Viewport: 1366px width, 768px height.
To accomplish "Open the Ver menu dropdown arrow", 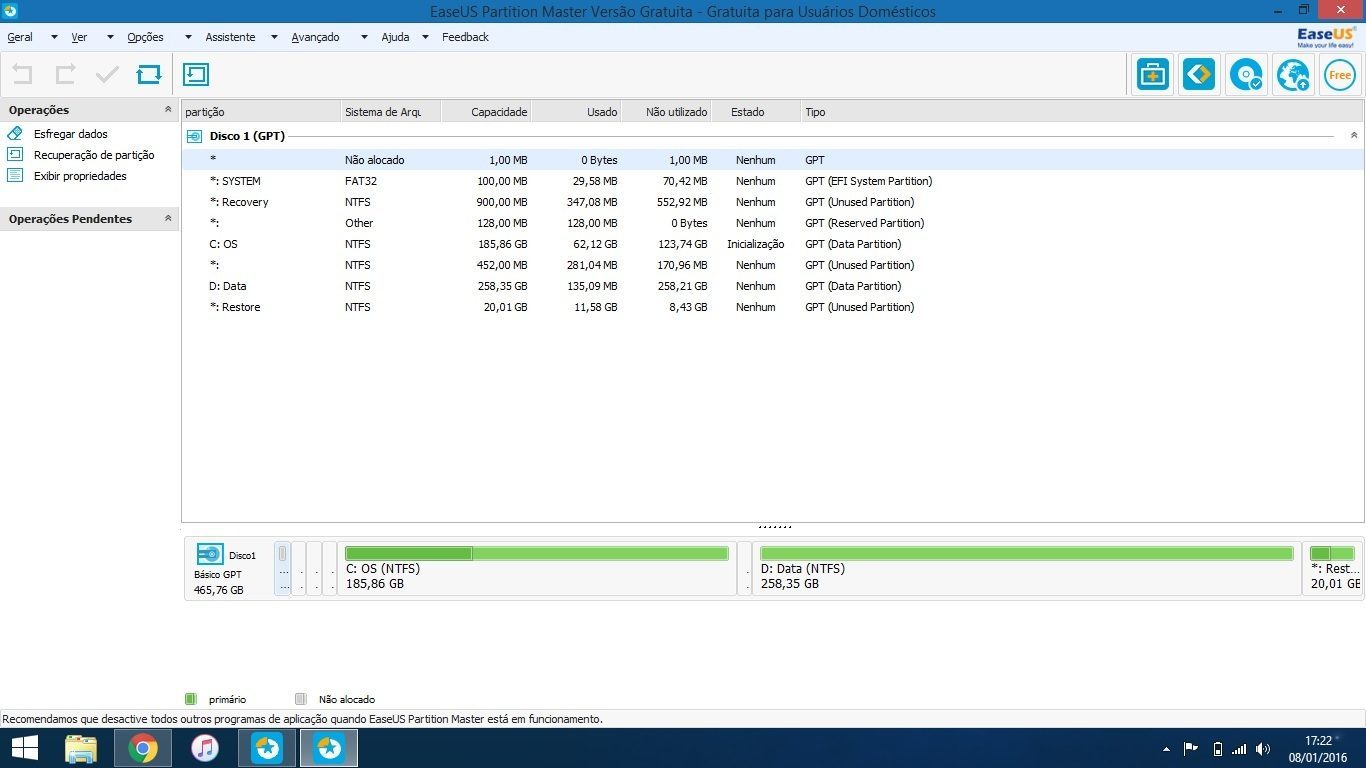I will tap(108, 37).
